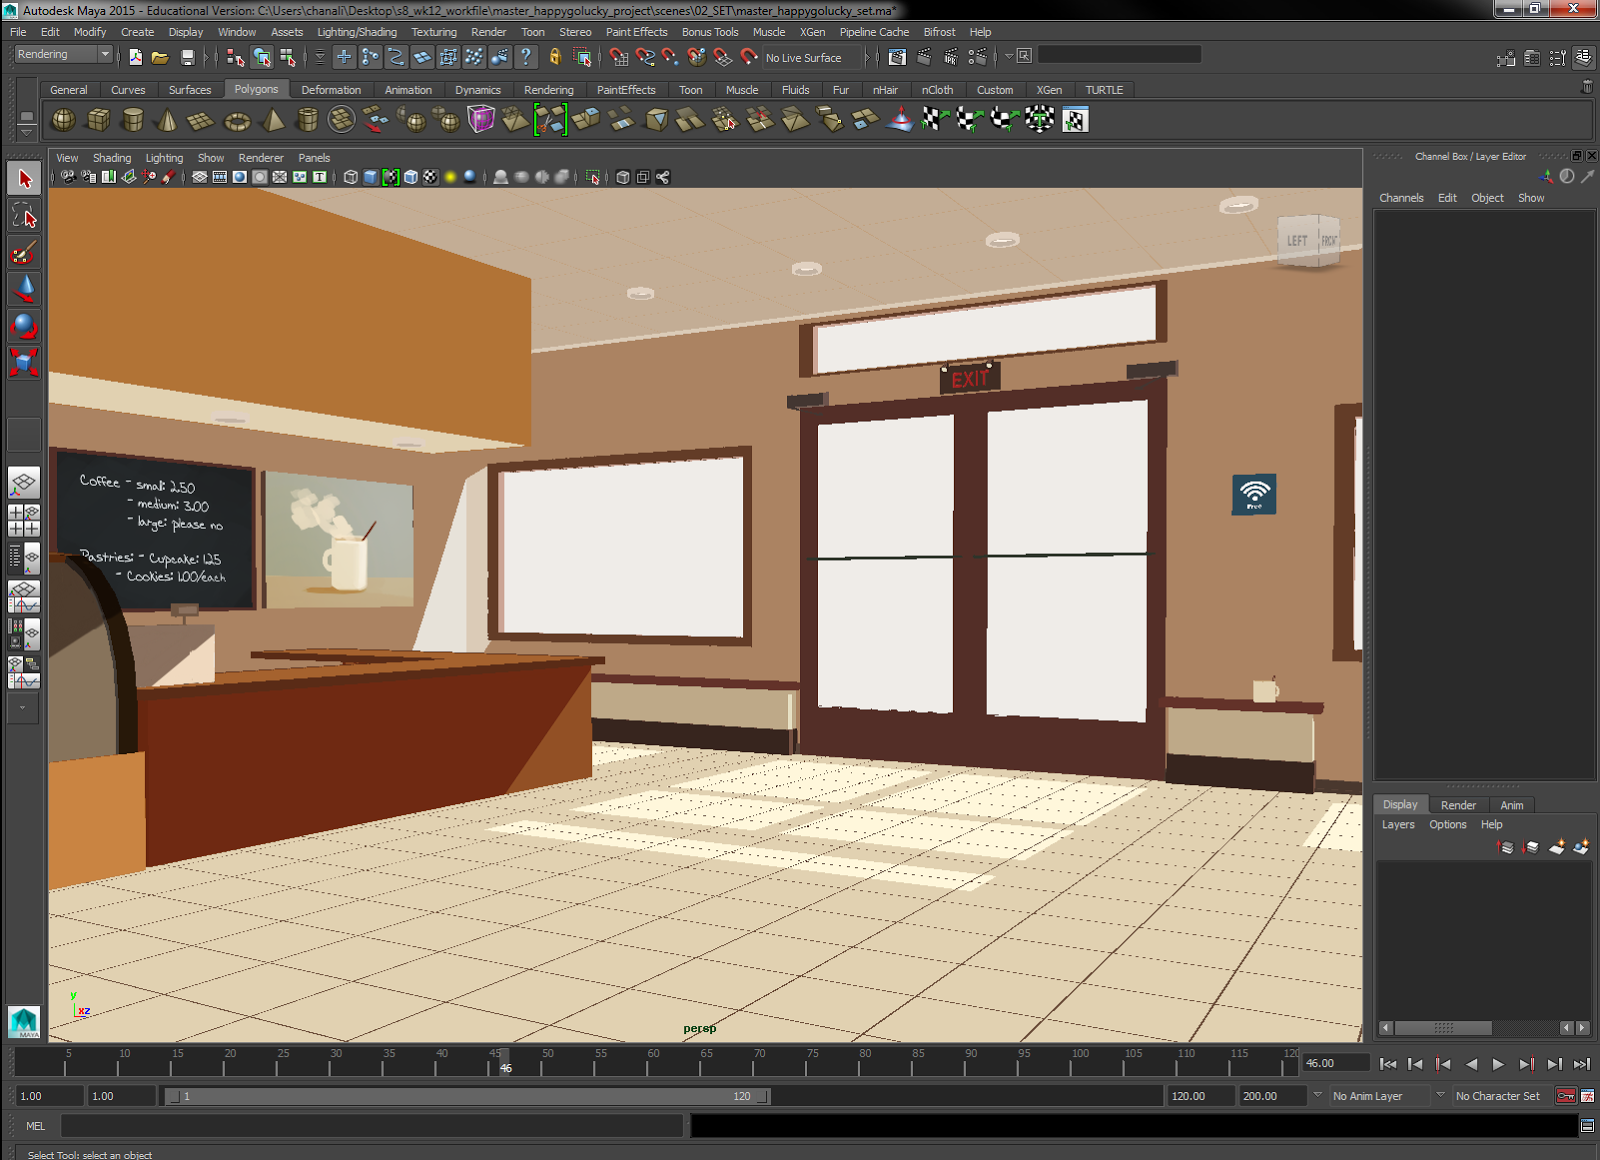Image resolution: width=1600 pixels, height=1160 pixels.
Task: Toggle auto keyframe button
Action: [1566, 1096]
